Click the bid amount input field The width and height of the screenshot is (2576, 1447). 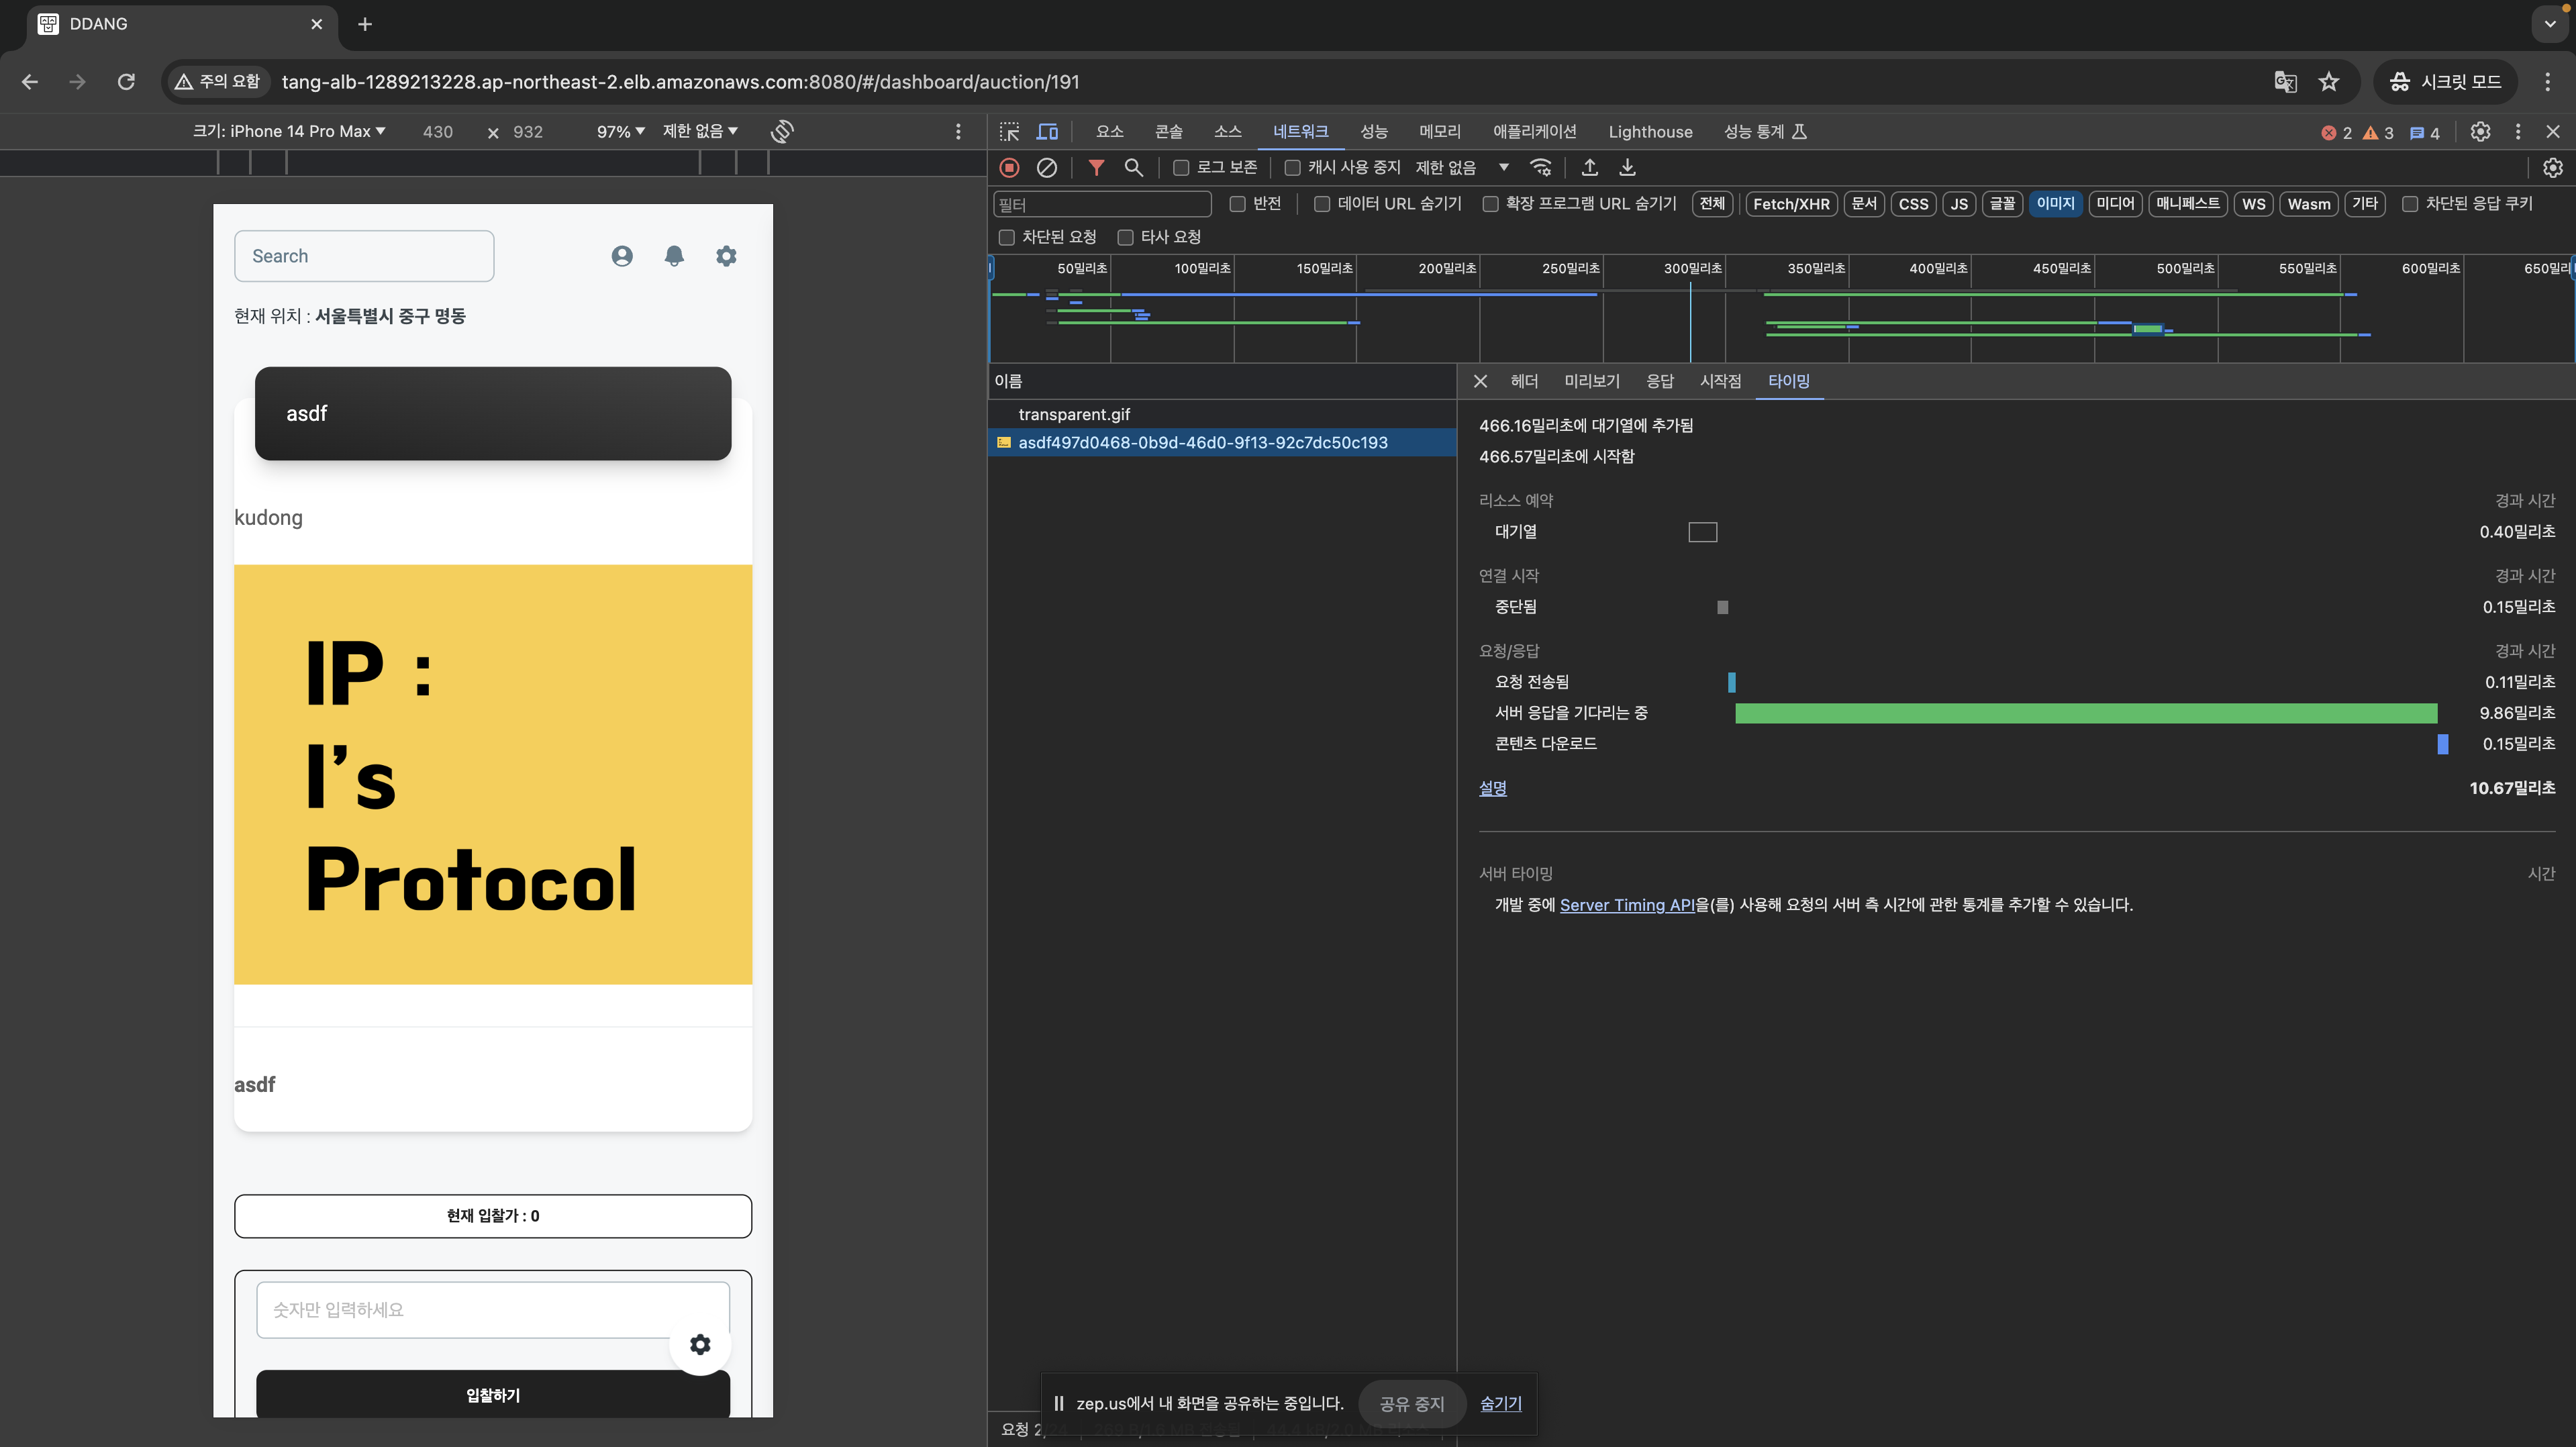[493, 1310]
